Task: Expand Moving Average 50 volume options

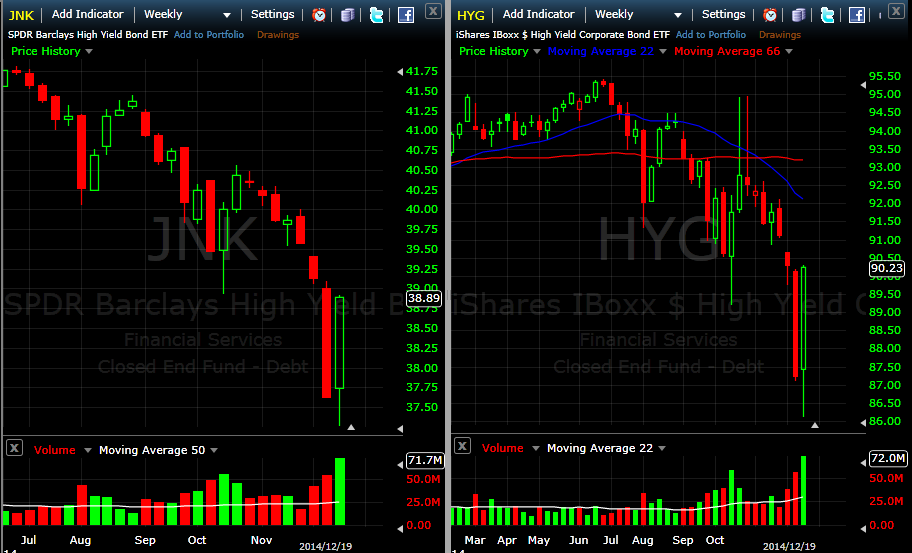Action: click(x=214, y=450)
